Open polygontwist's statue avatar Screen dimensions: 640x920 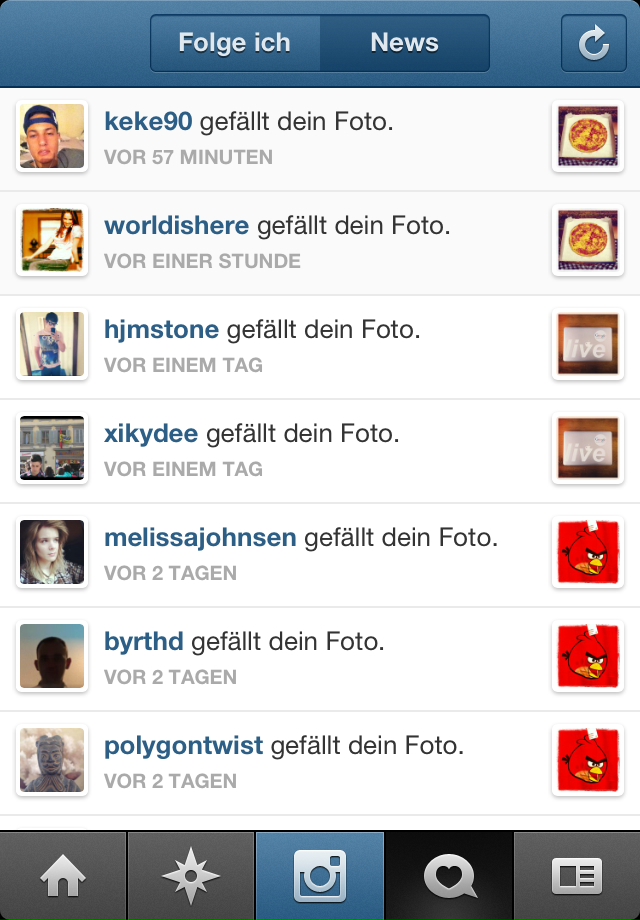coord(52,760)
